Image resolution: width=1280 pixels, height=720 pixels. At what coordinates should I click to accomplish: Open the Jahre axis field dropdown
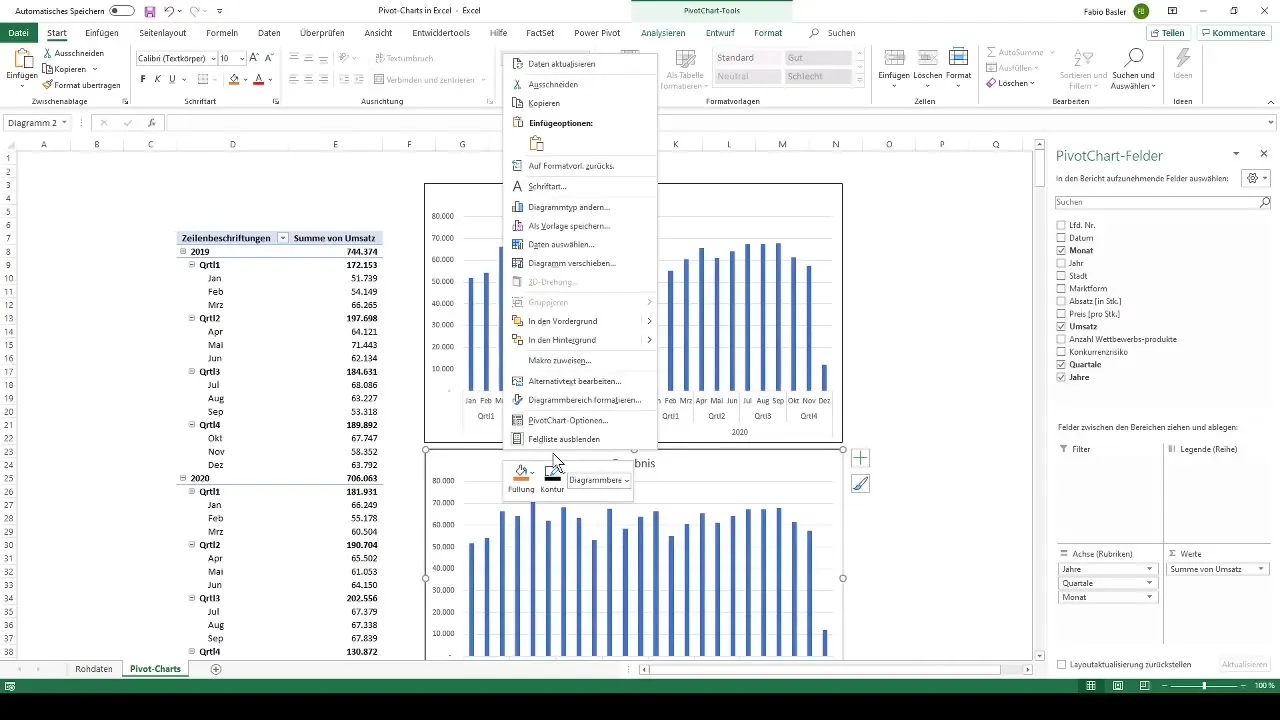click(1150, 569)
